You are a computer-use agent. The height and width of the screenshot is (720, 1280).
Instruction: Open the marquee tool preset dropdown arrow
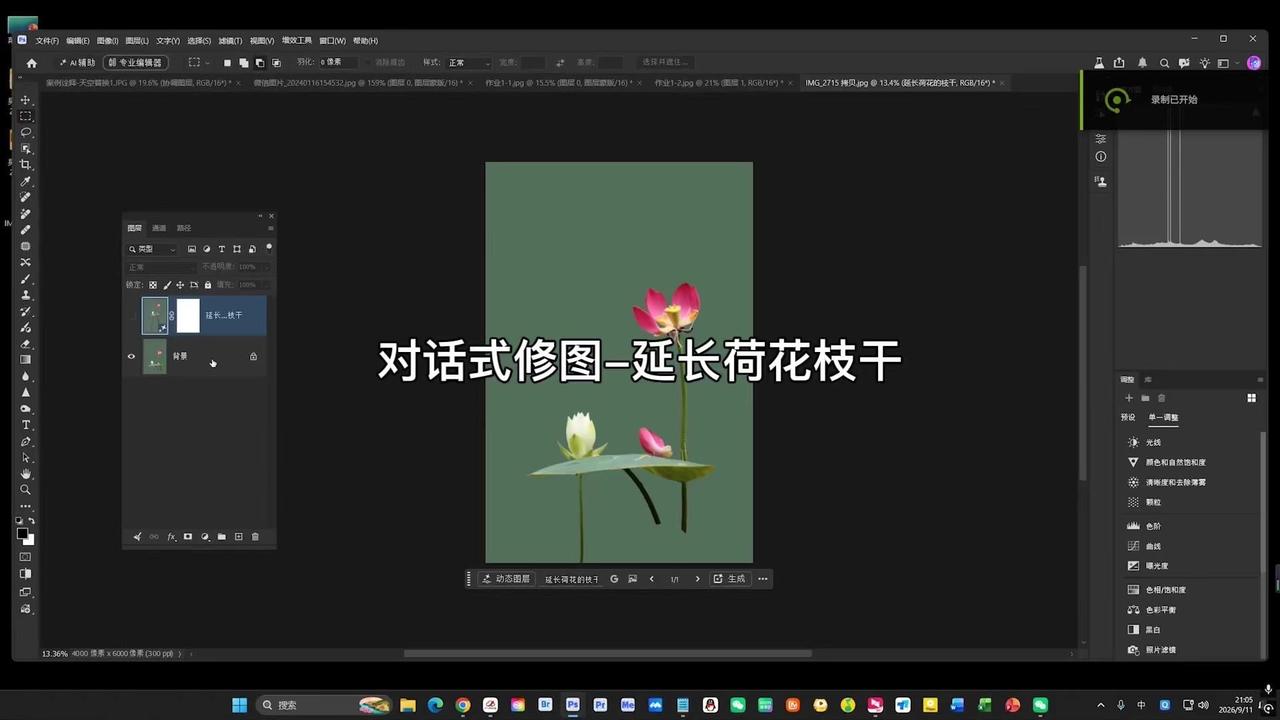207,63
